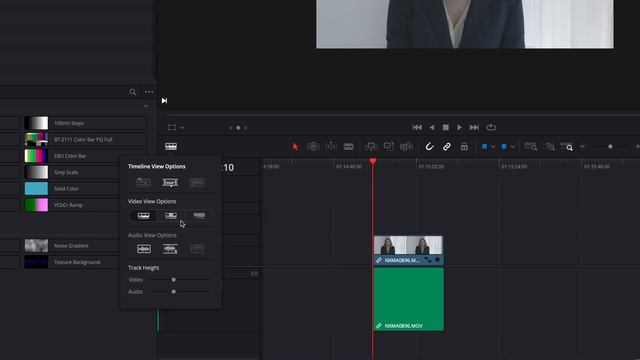
Task: Click the blue Flag clip icon
Action: pyautogui.click(x=484, y=147)
